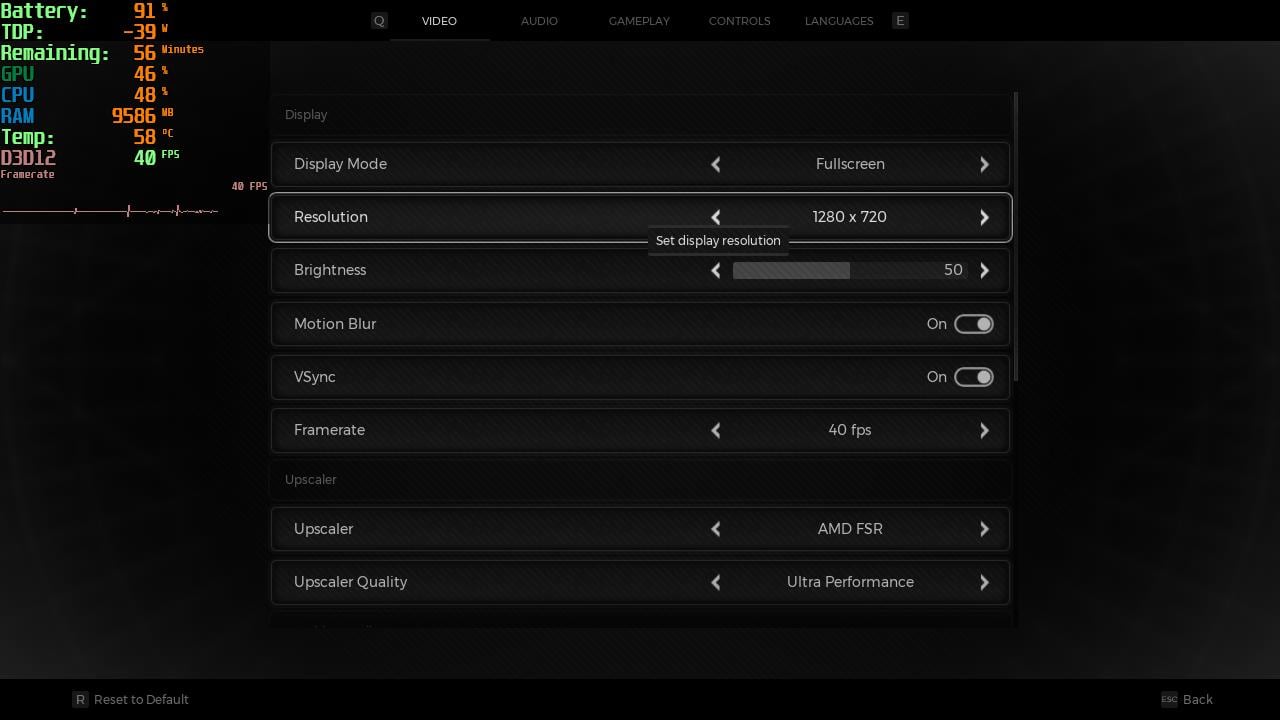Raise Framerate cap with right arrow

[x=984, y=430]
